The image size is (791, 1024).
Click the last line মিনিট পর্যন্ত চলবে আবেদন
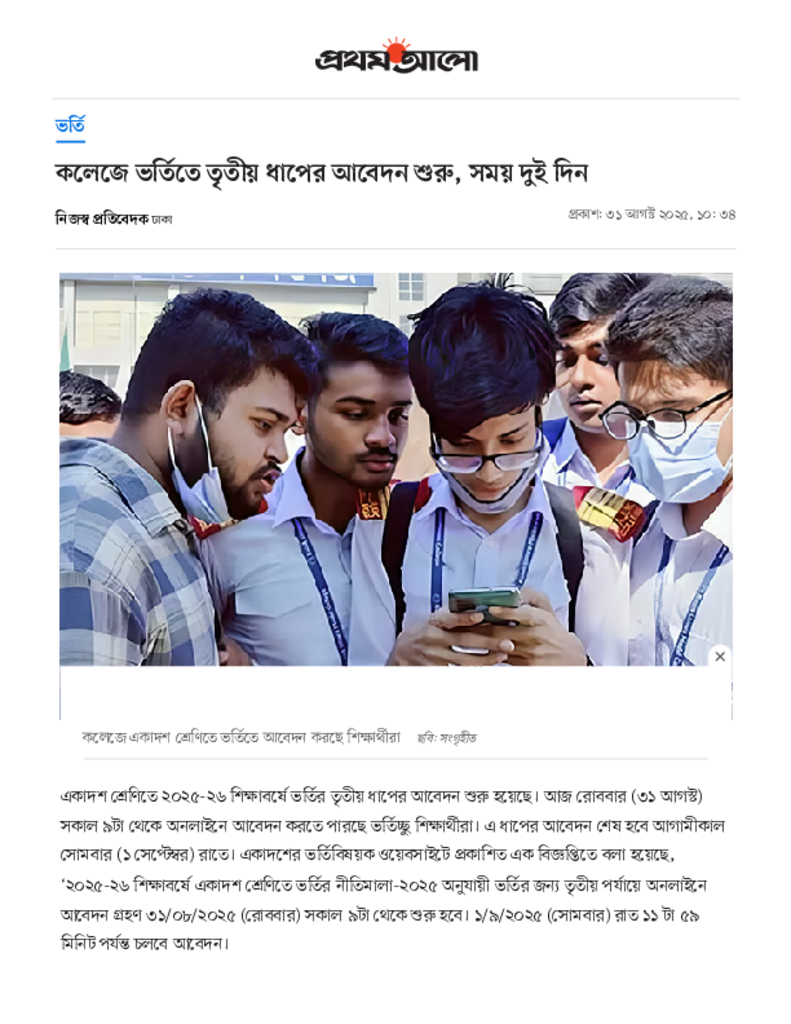pyautogui.click(x=144, y=944)
